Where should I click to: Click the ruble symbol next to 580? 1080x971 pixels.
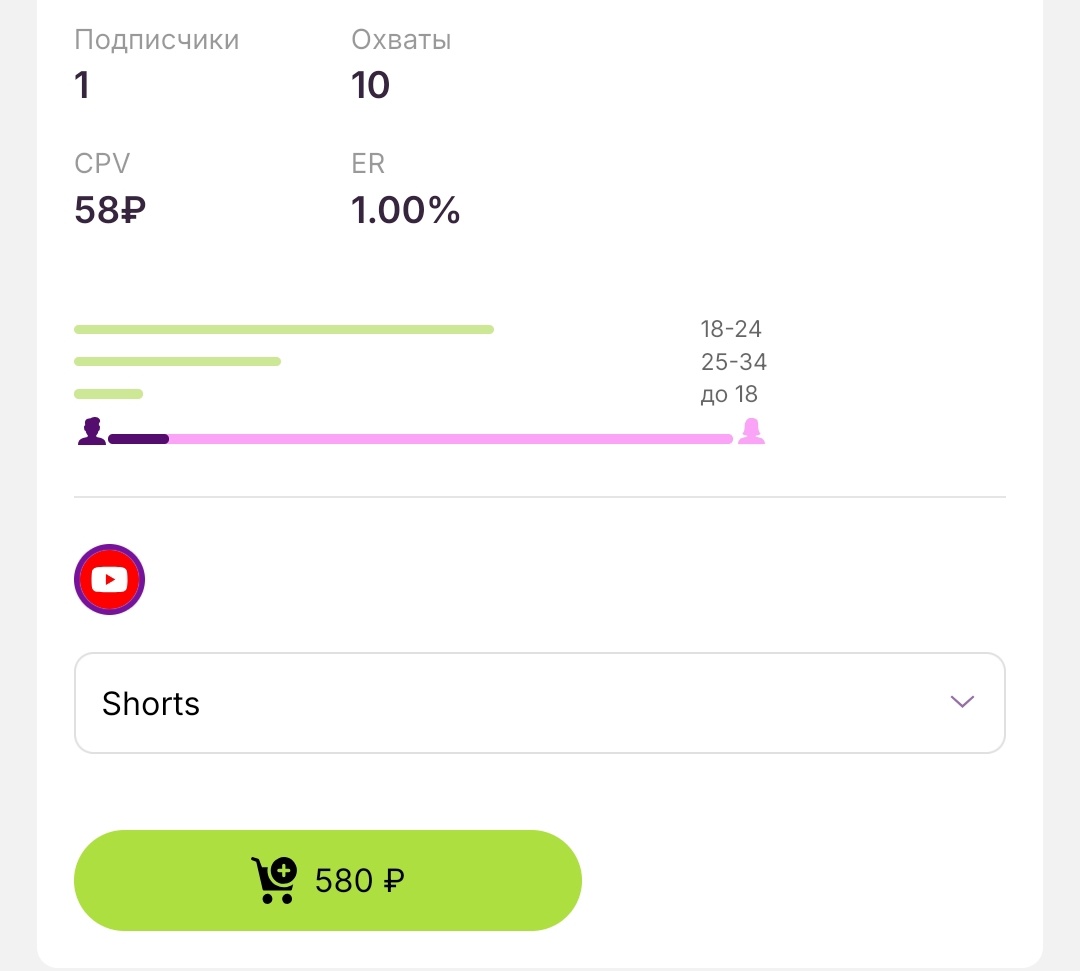[x=394, y=880]
